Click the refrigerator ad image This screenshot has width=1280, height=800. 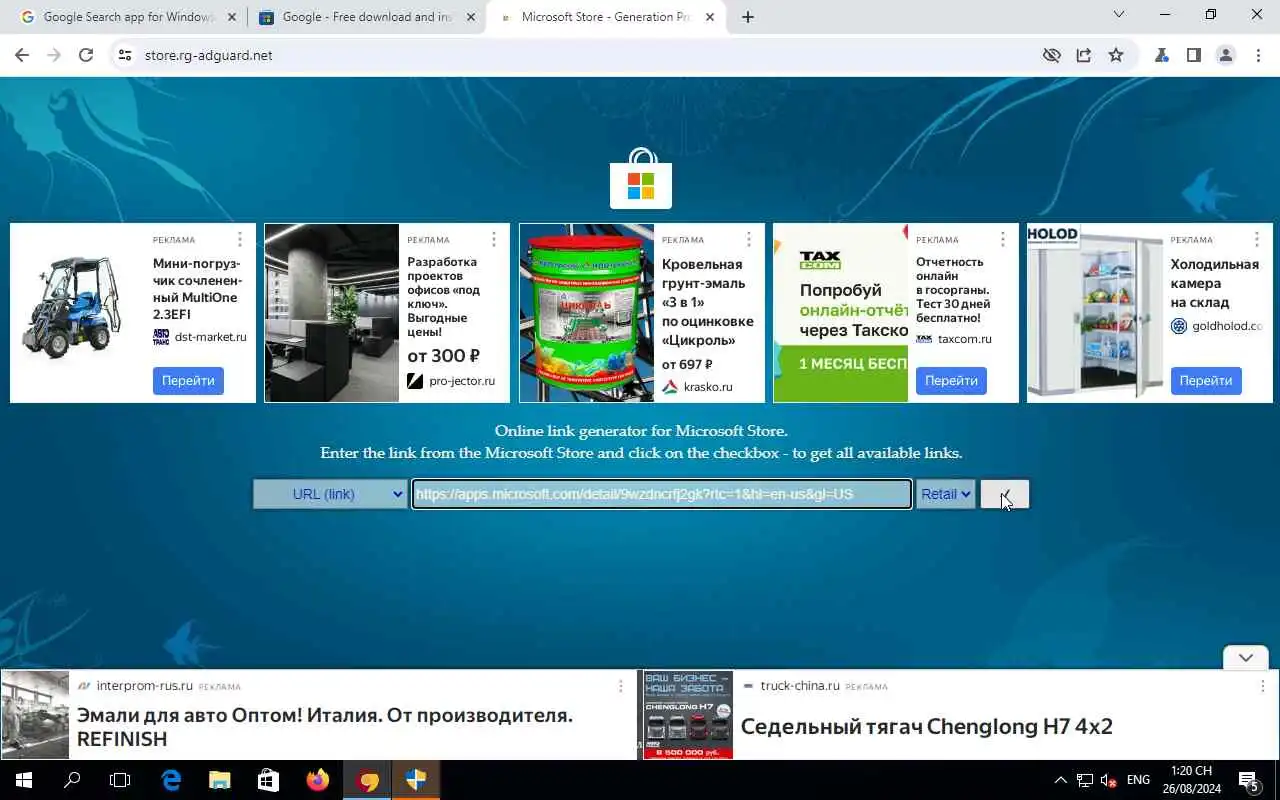[1095, 313]
